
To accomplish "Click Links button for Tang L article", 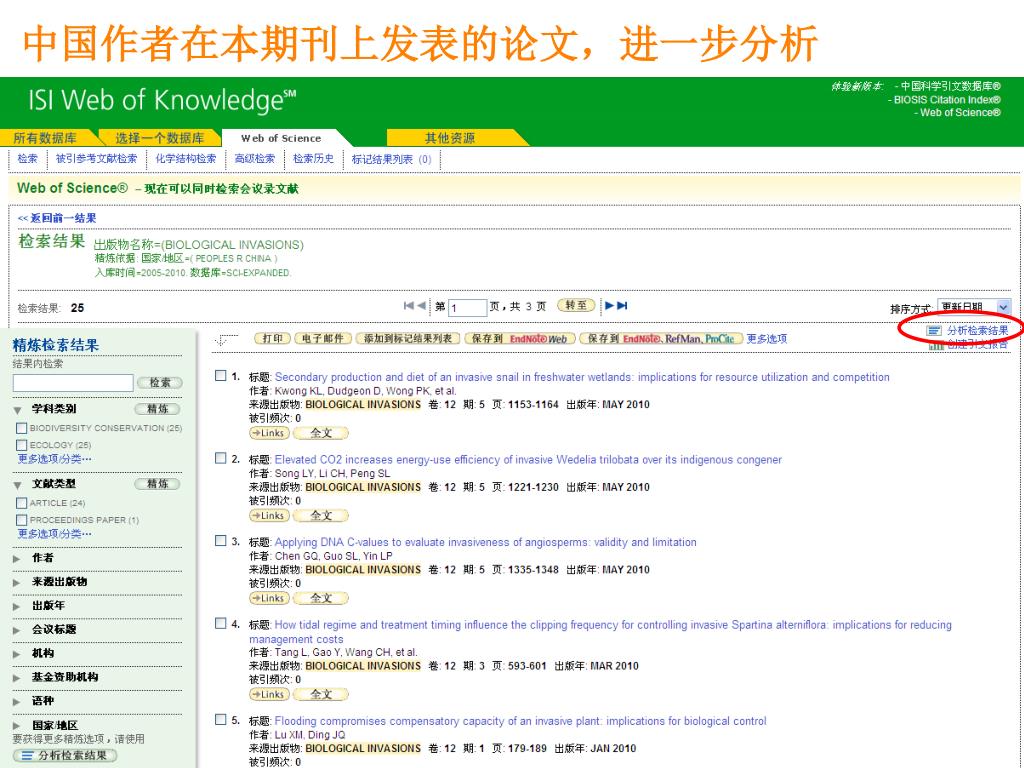I will 268,694.
